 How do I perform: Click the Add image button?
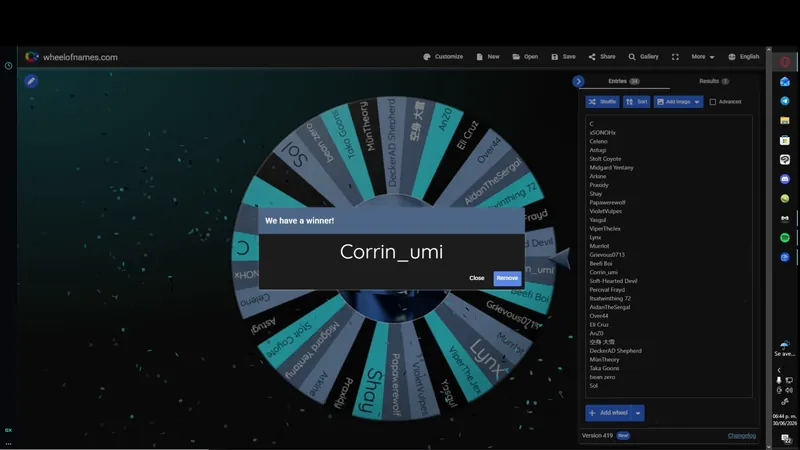[x=672, y=102]
